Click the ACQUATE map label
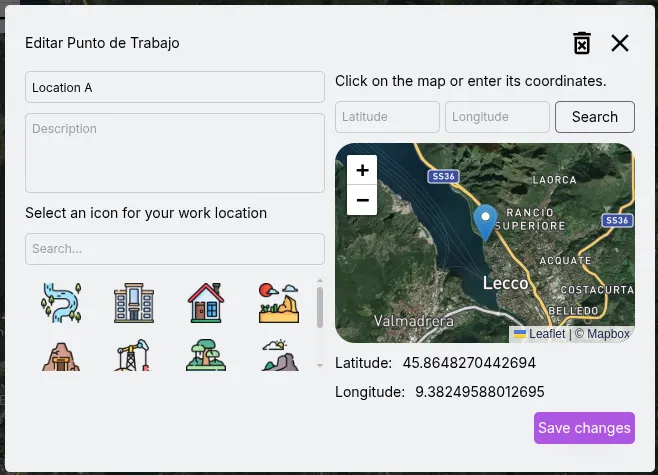 [565, 261]
